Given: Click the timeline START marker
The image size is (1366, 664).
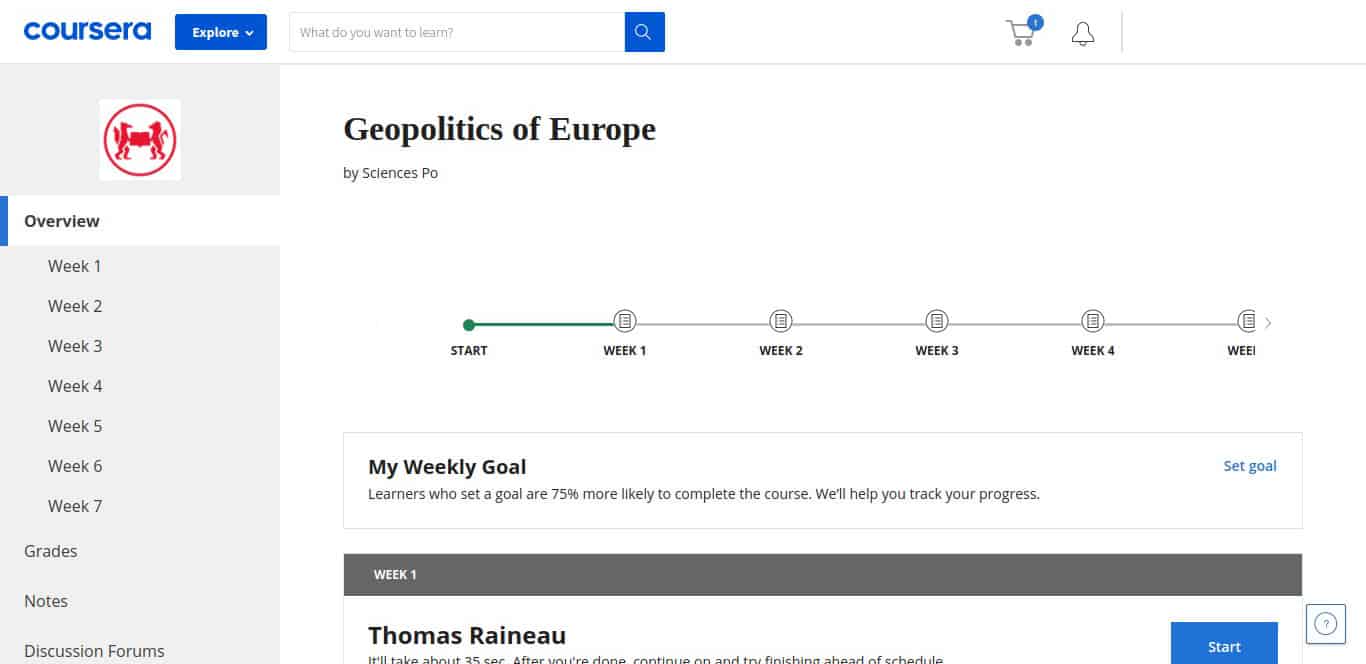Looking at the screenshot, I should 469,324.
